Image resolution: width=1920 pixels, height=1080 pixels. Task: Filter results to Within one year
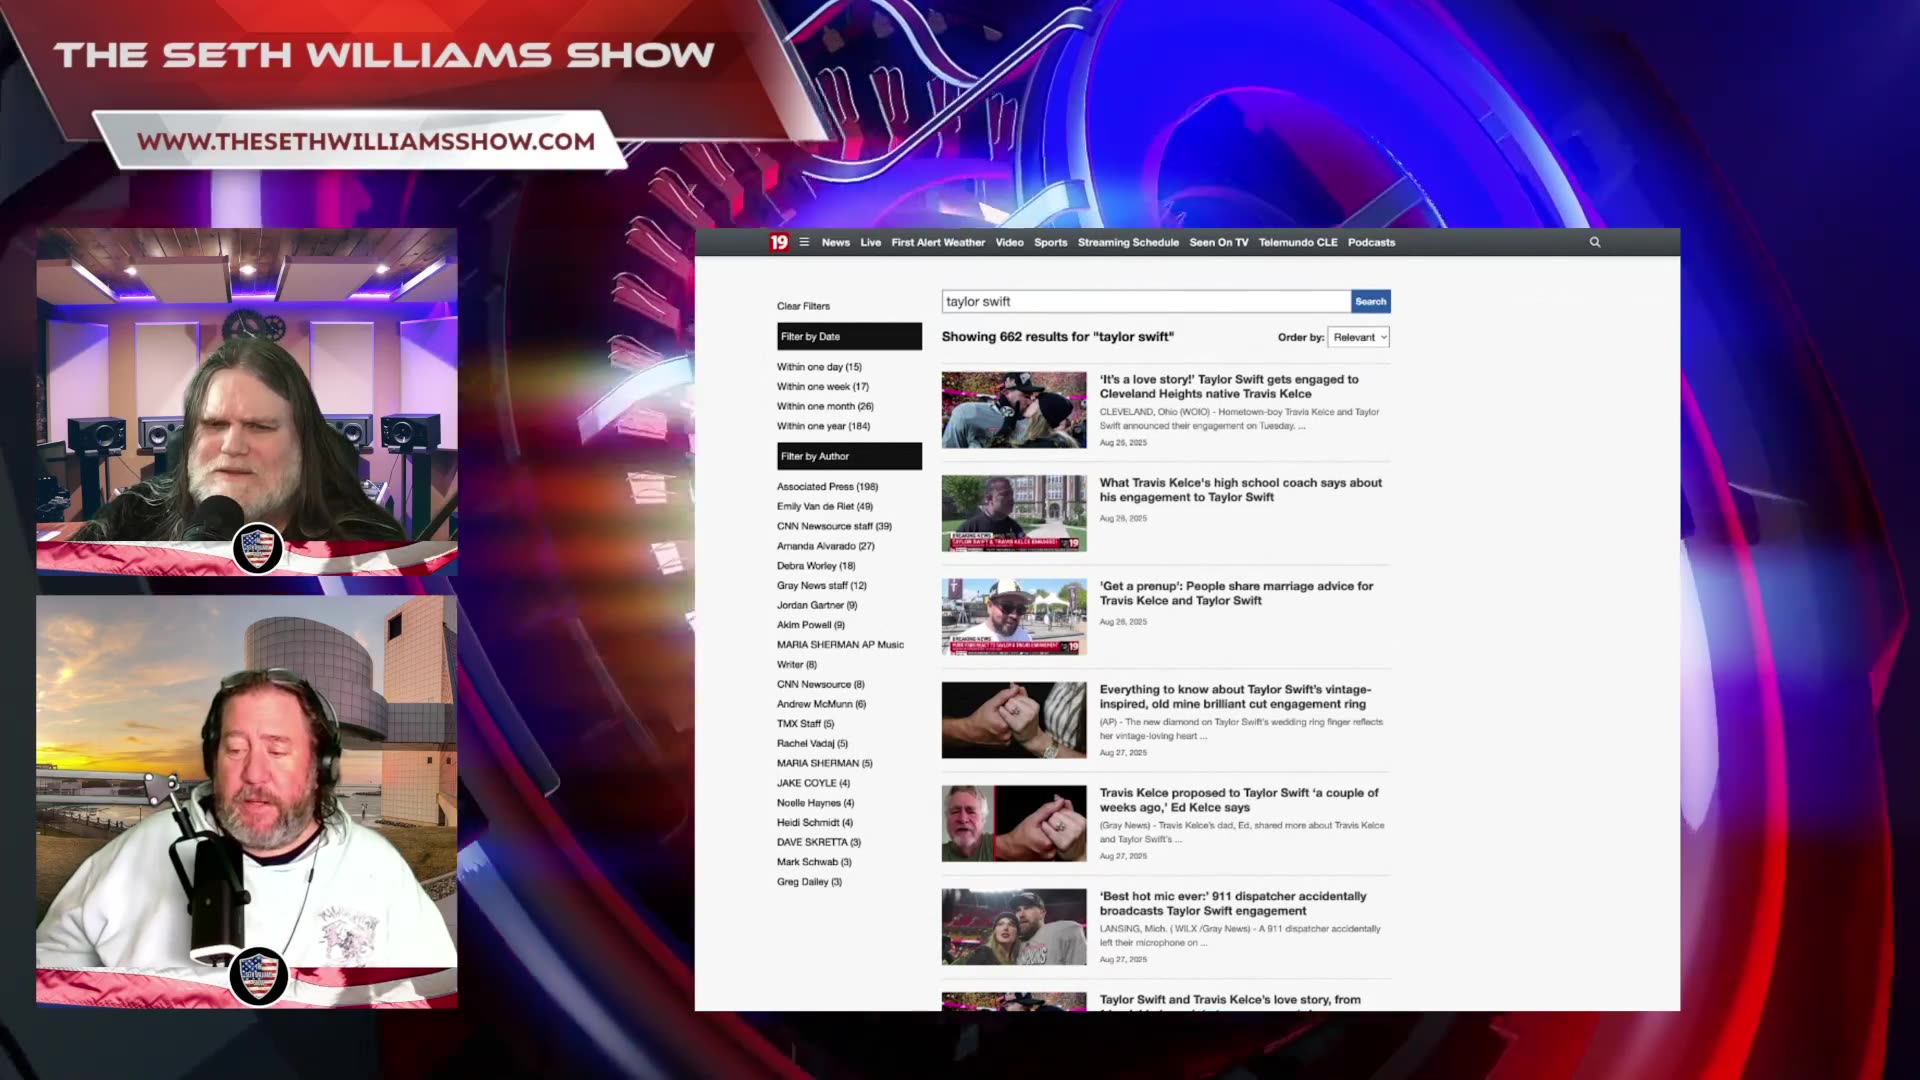[823, 426]
